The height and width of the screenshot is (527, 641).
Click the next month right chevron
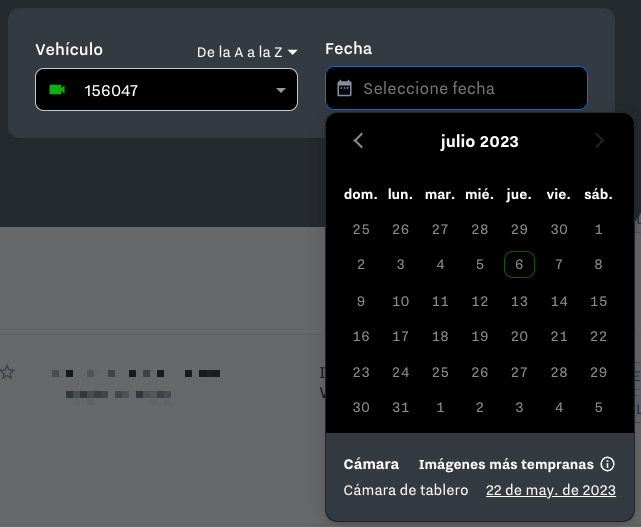(600, 141)
